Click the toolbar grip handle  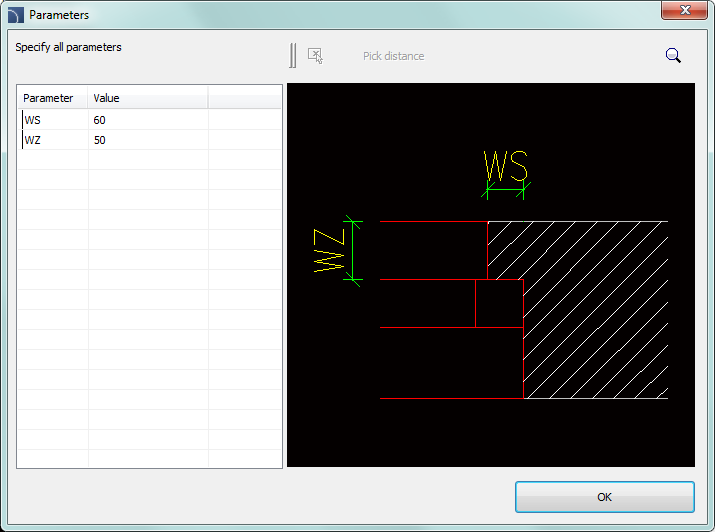click(x=293, y=56)
